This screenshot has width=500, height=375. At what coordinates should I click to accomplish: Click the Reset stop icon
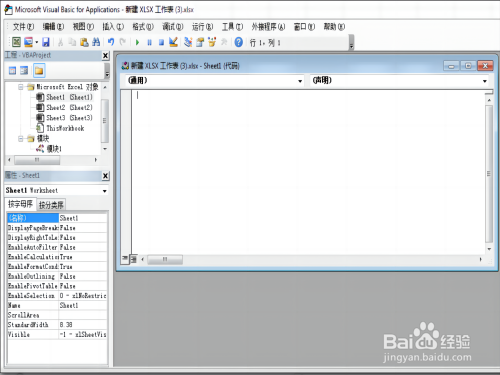(161, 42)
